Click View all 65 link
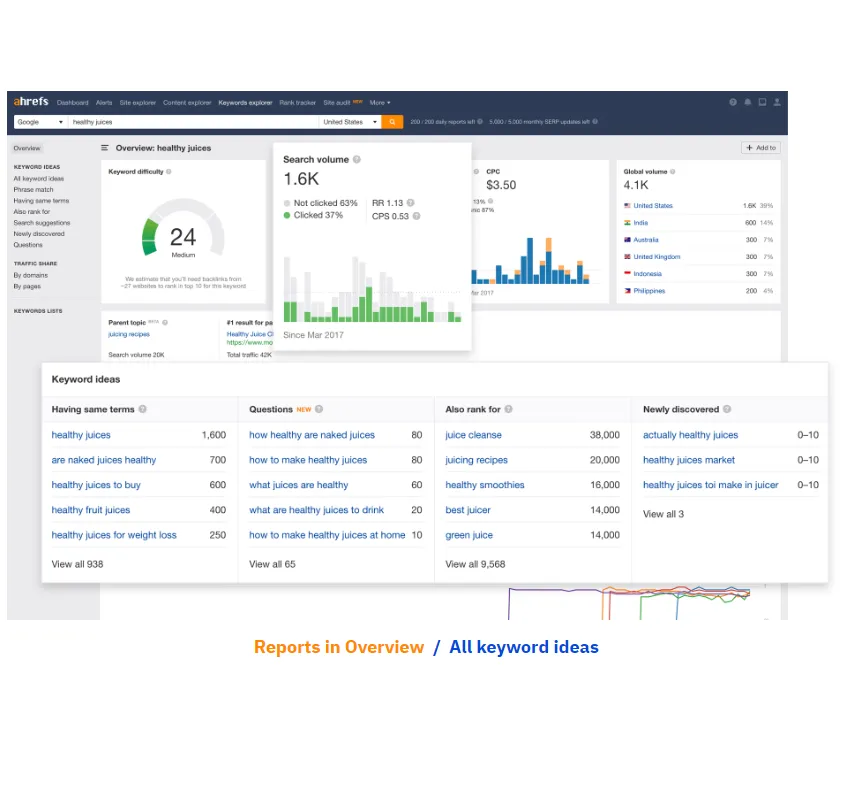Viewport: 847px width, 802px height. tap(272, 564)
